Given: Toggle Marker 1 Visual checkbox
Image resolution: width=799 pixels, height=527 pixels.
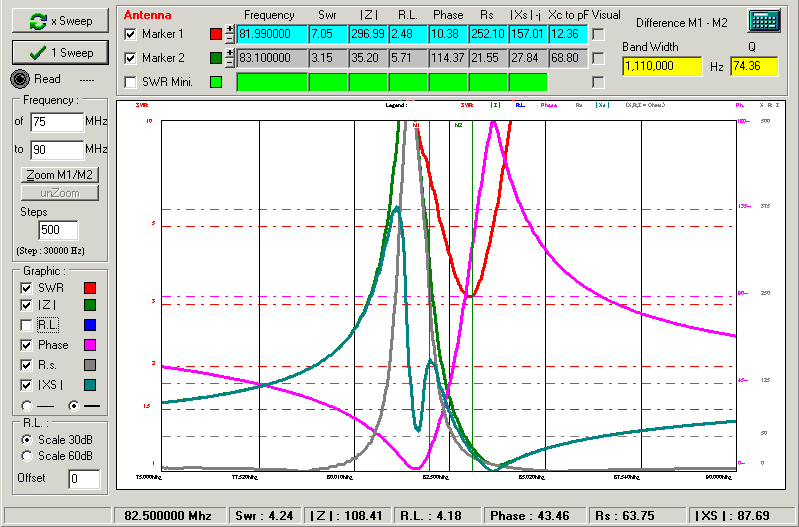Looking at the screenshot, I should pyautogui.click(x=598, y=34).
